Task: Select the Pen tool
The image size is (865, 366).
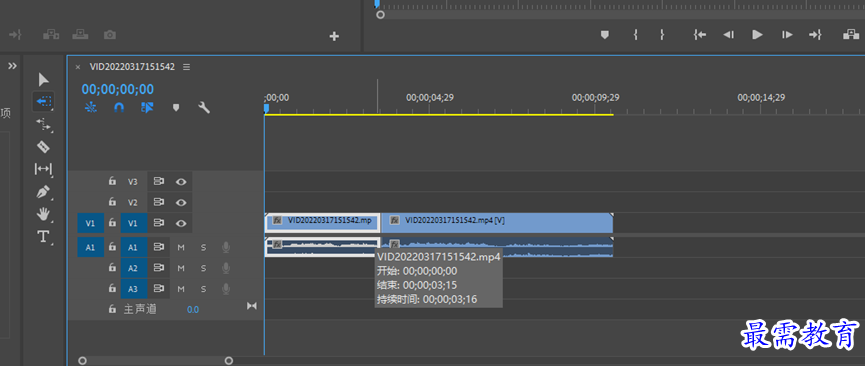Action: [43, 192]
